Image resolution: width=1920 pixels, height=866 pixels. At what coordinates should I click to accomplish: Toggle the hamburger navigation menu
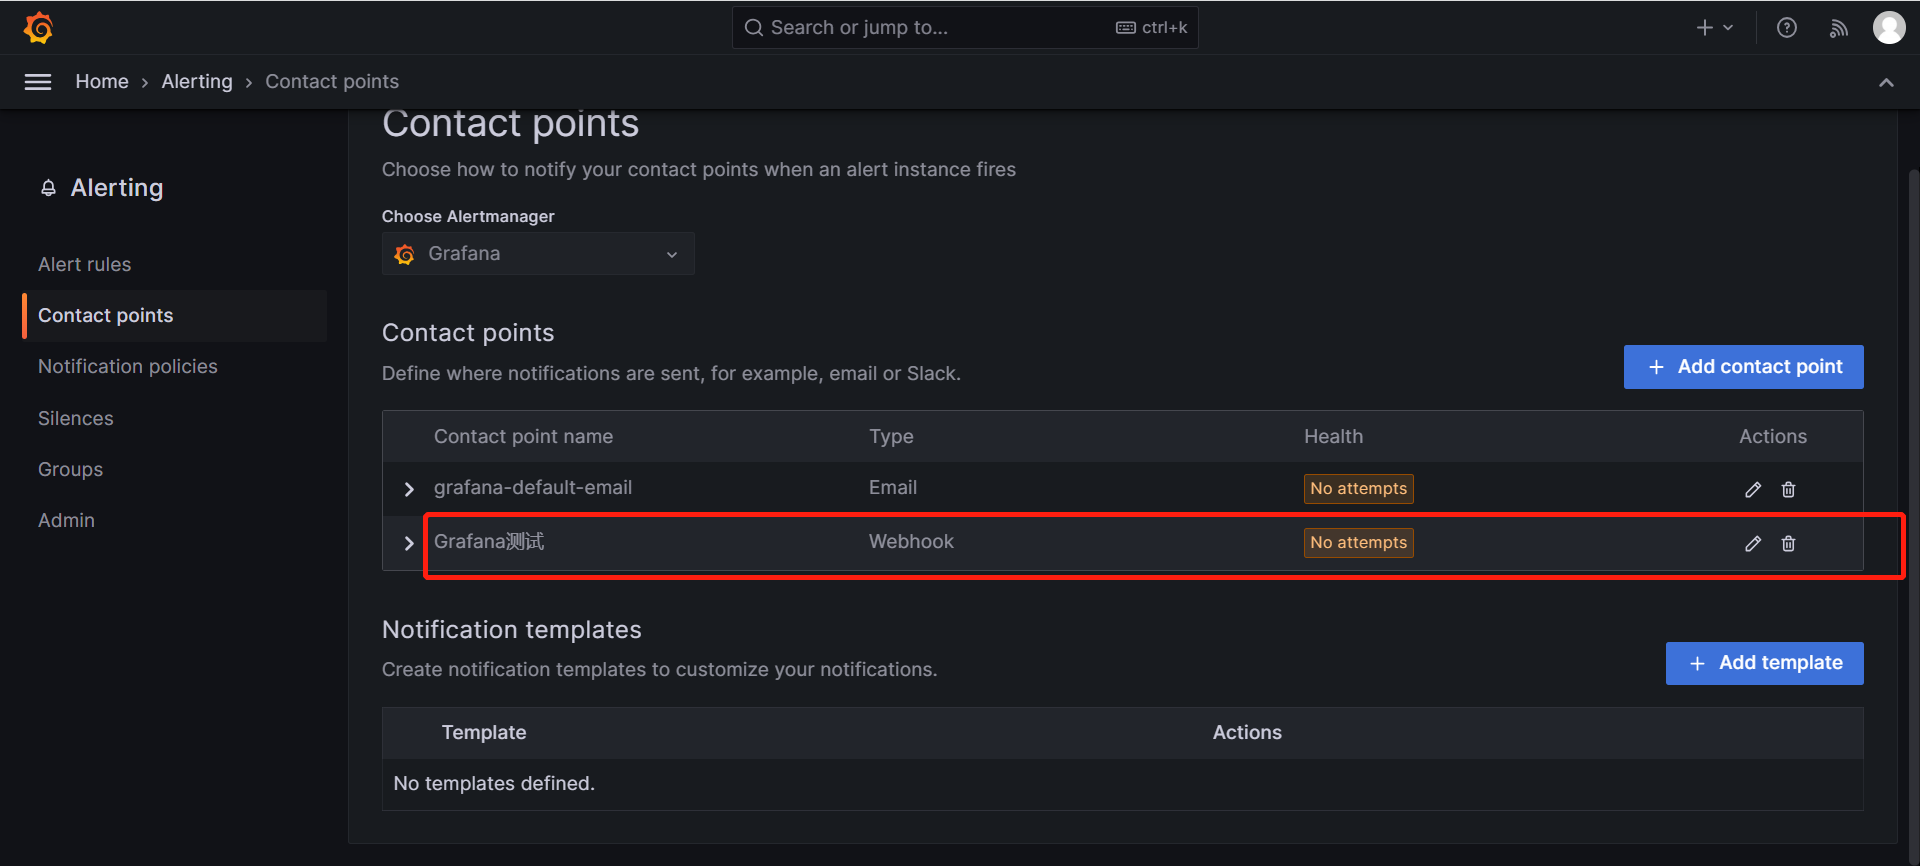click(x=38, y=82)
